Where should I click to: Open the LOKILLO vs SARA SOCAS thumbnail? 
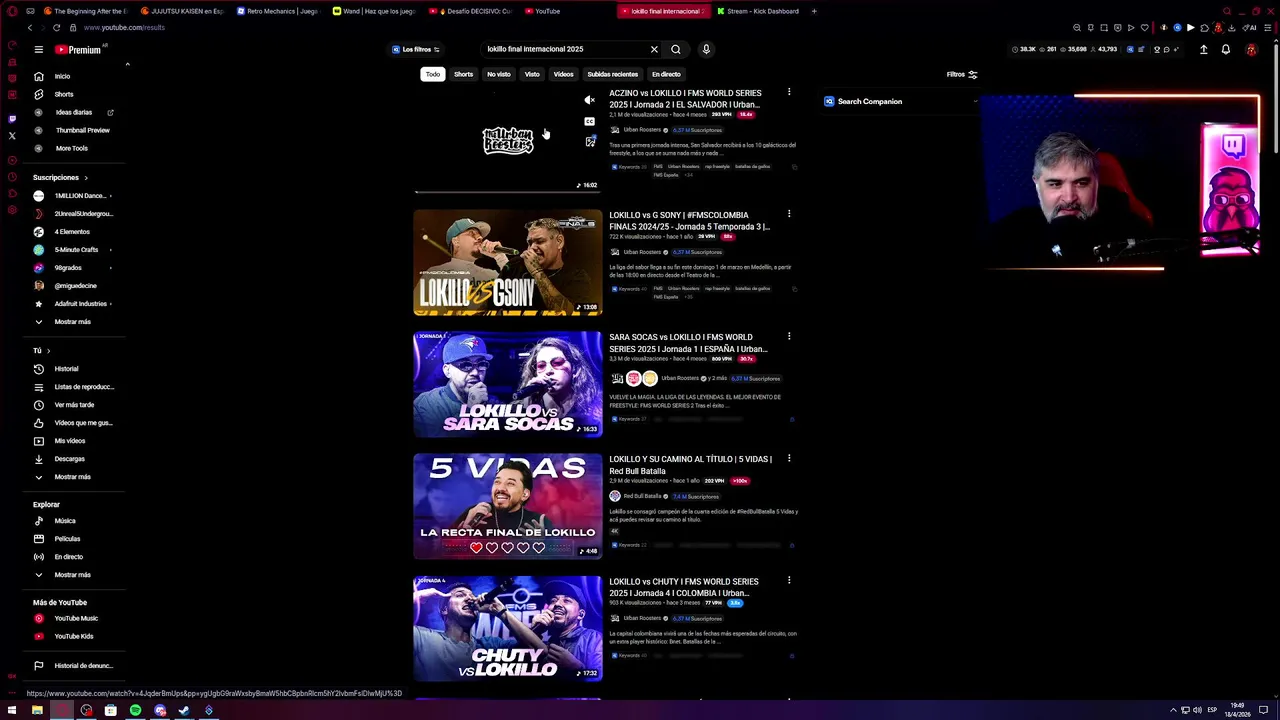(508, 384)
